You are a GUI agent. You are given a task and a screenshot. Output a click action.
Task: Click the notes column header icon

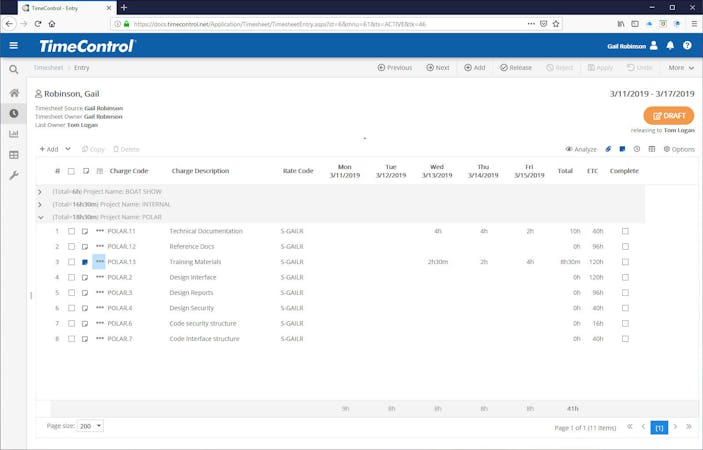tap(86, 171)
